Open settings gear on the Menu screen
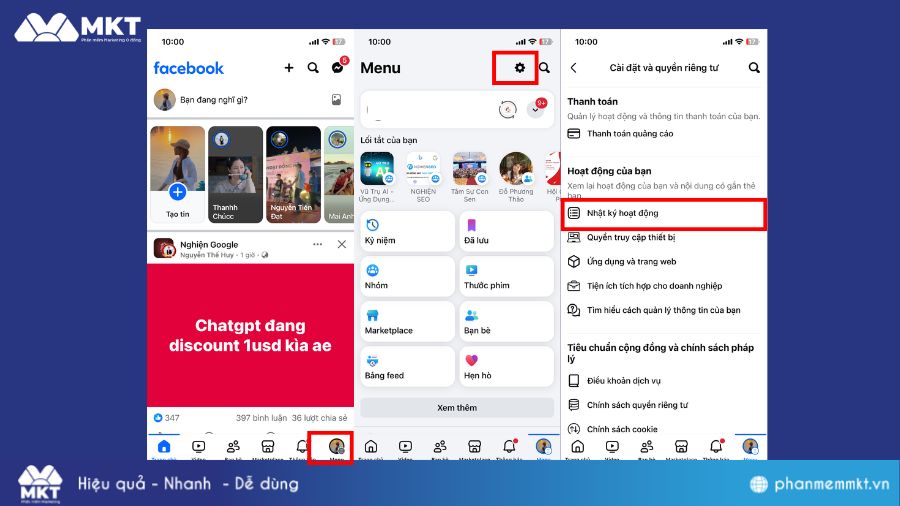 [519, 68]
